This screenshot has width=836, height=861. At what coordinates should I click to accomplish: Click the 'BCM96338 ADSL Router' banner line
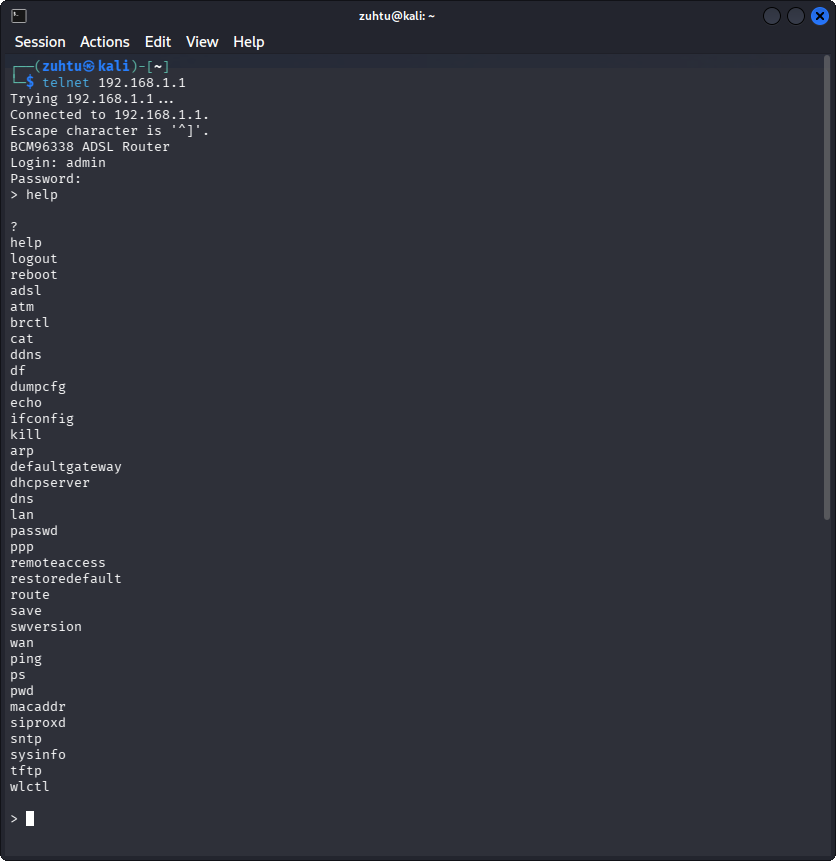(x=90, y=147)
